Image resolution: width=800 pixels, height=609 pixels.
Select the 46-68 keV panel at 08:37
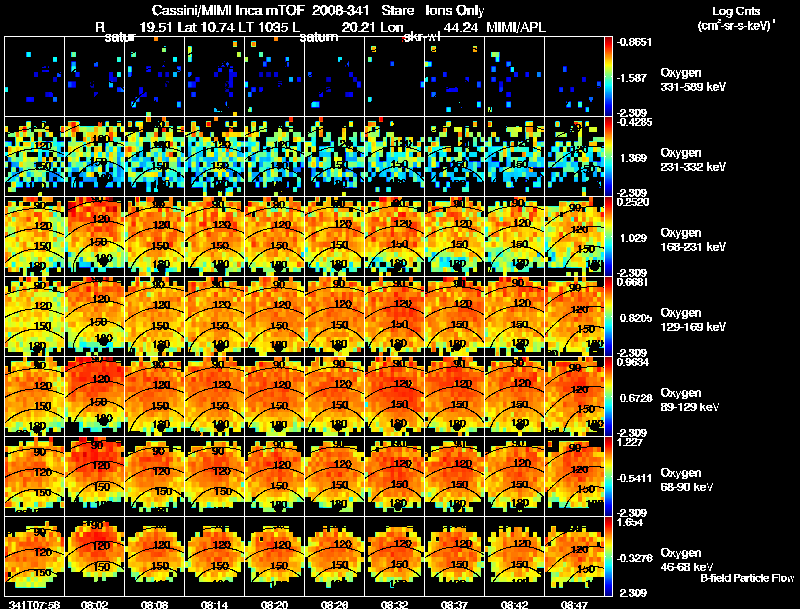[x=455, y=556]
